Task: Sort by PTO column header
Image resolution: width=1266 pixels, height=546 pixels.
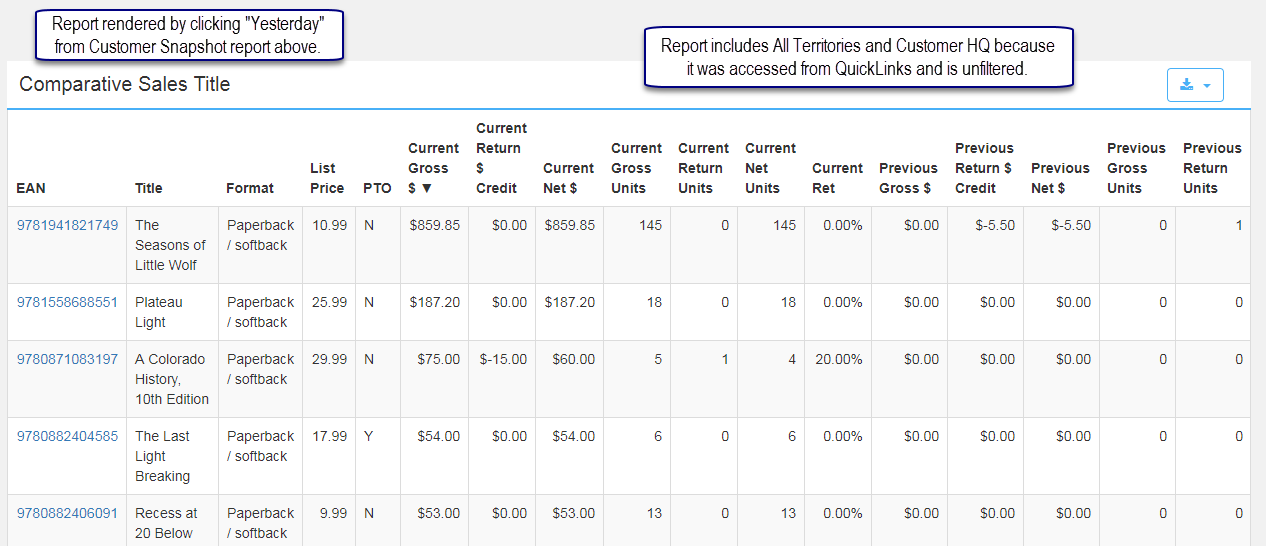Action: coord(377,188)
